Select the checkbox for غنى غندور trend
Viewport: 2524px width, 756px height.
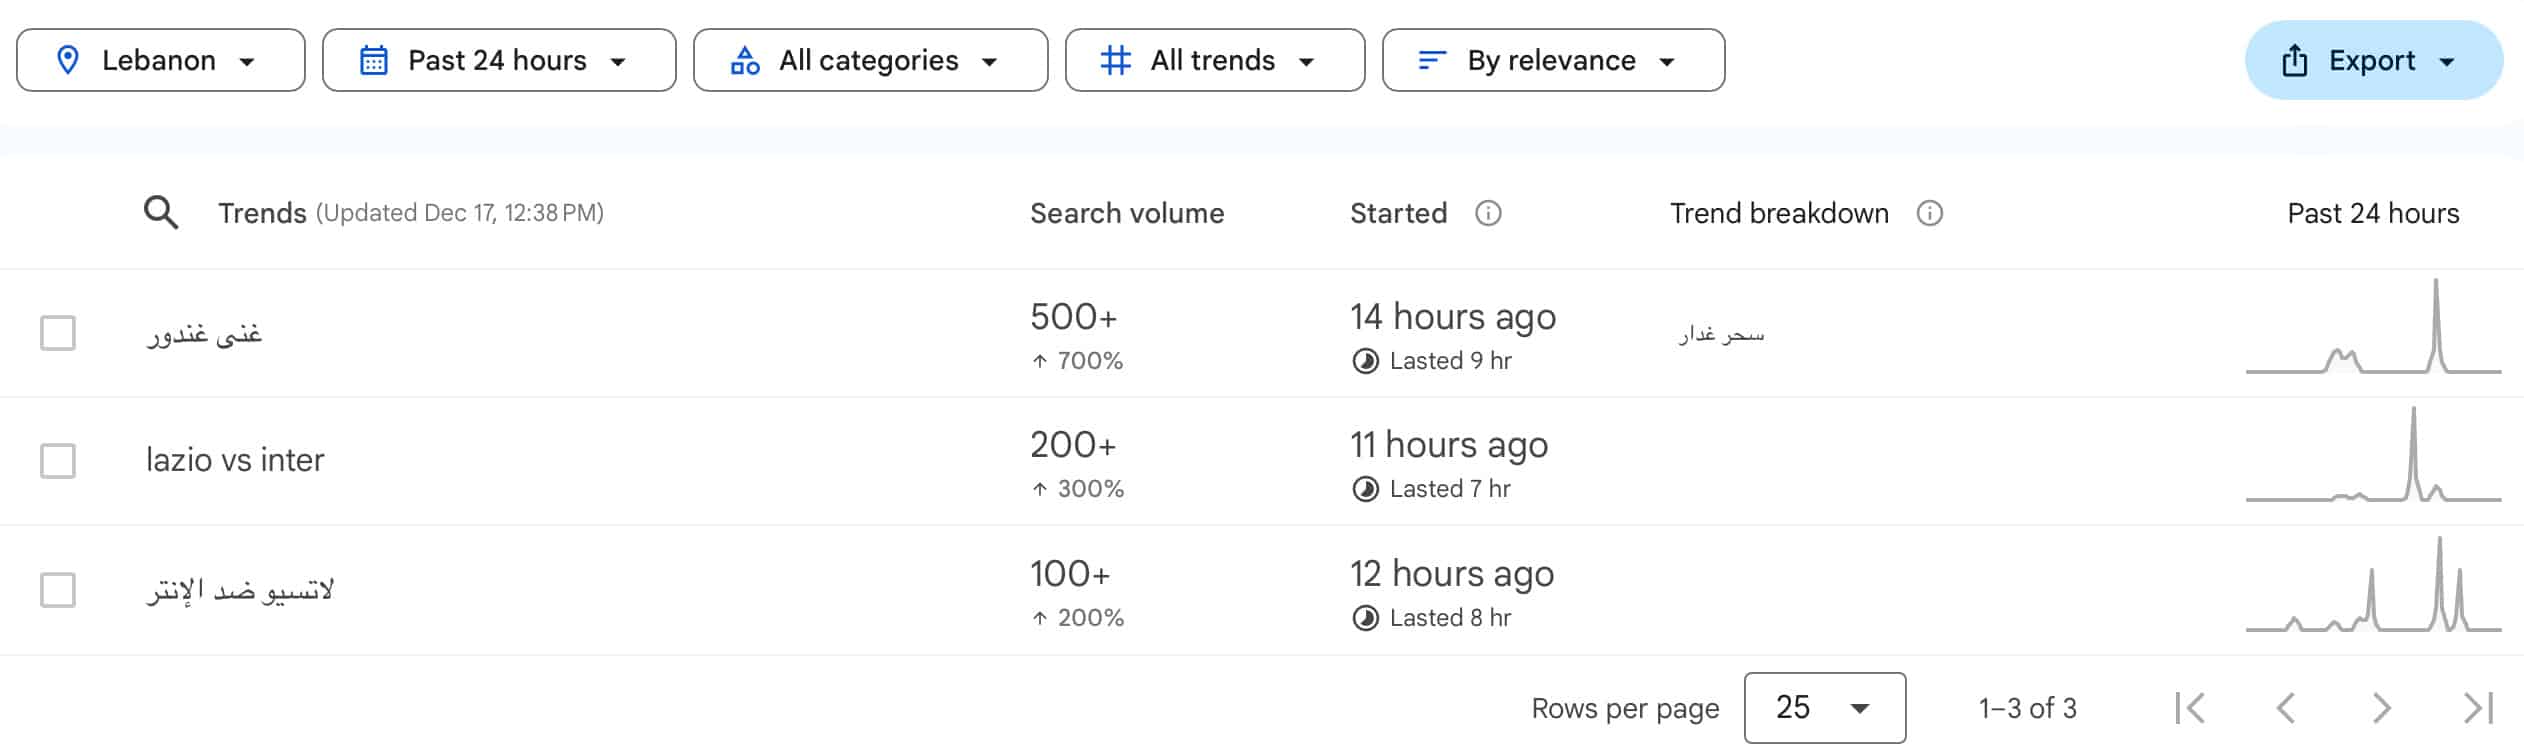coord(58,333)
